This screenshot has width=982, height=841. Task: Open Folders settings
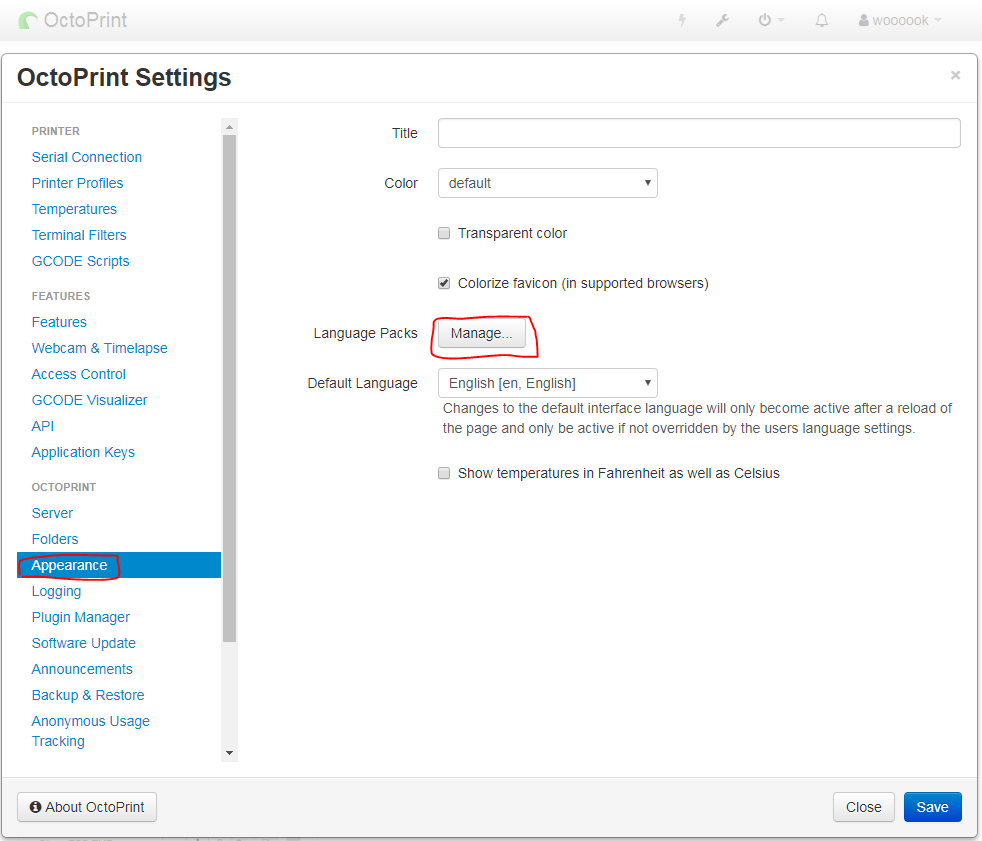click(55, 539)
